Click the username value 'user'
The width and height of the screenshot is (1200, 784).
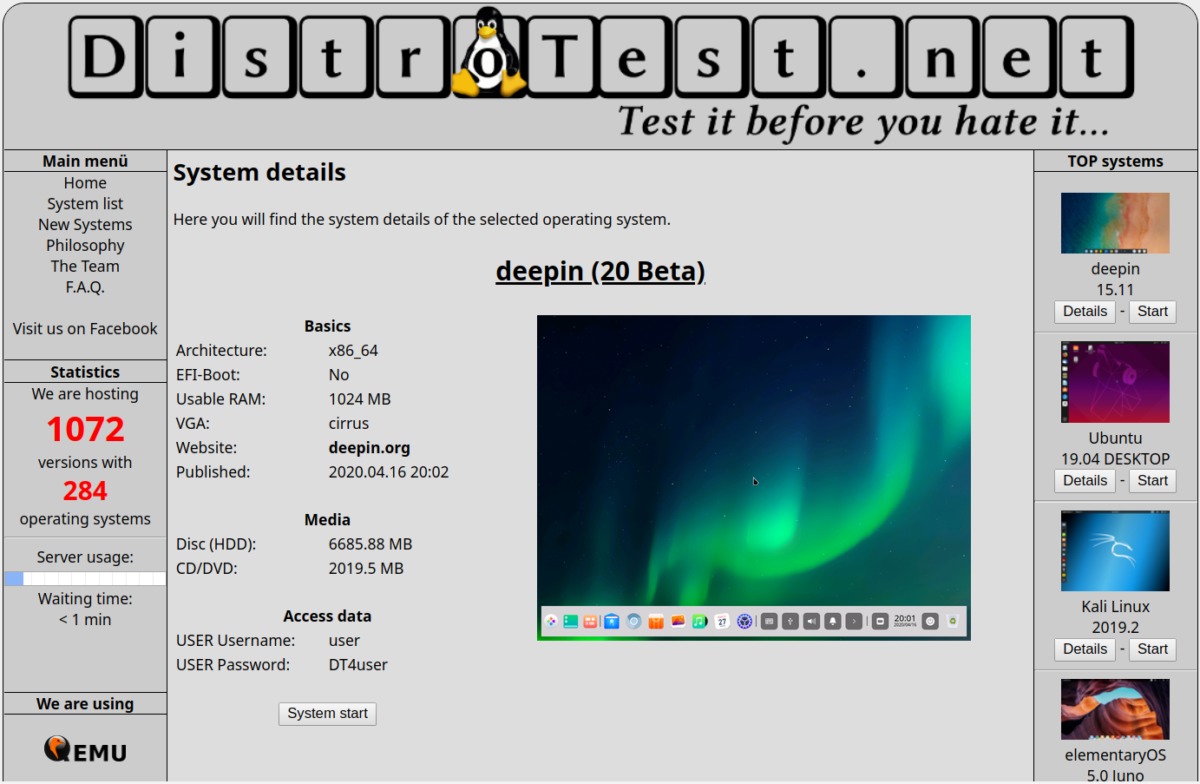coord(344,641)
